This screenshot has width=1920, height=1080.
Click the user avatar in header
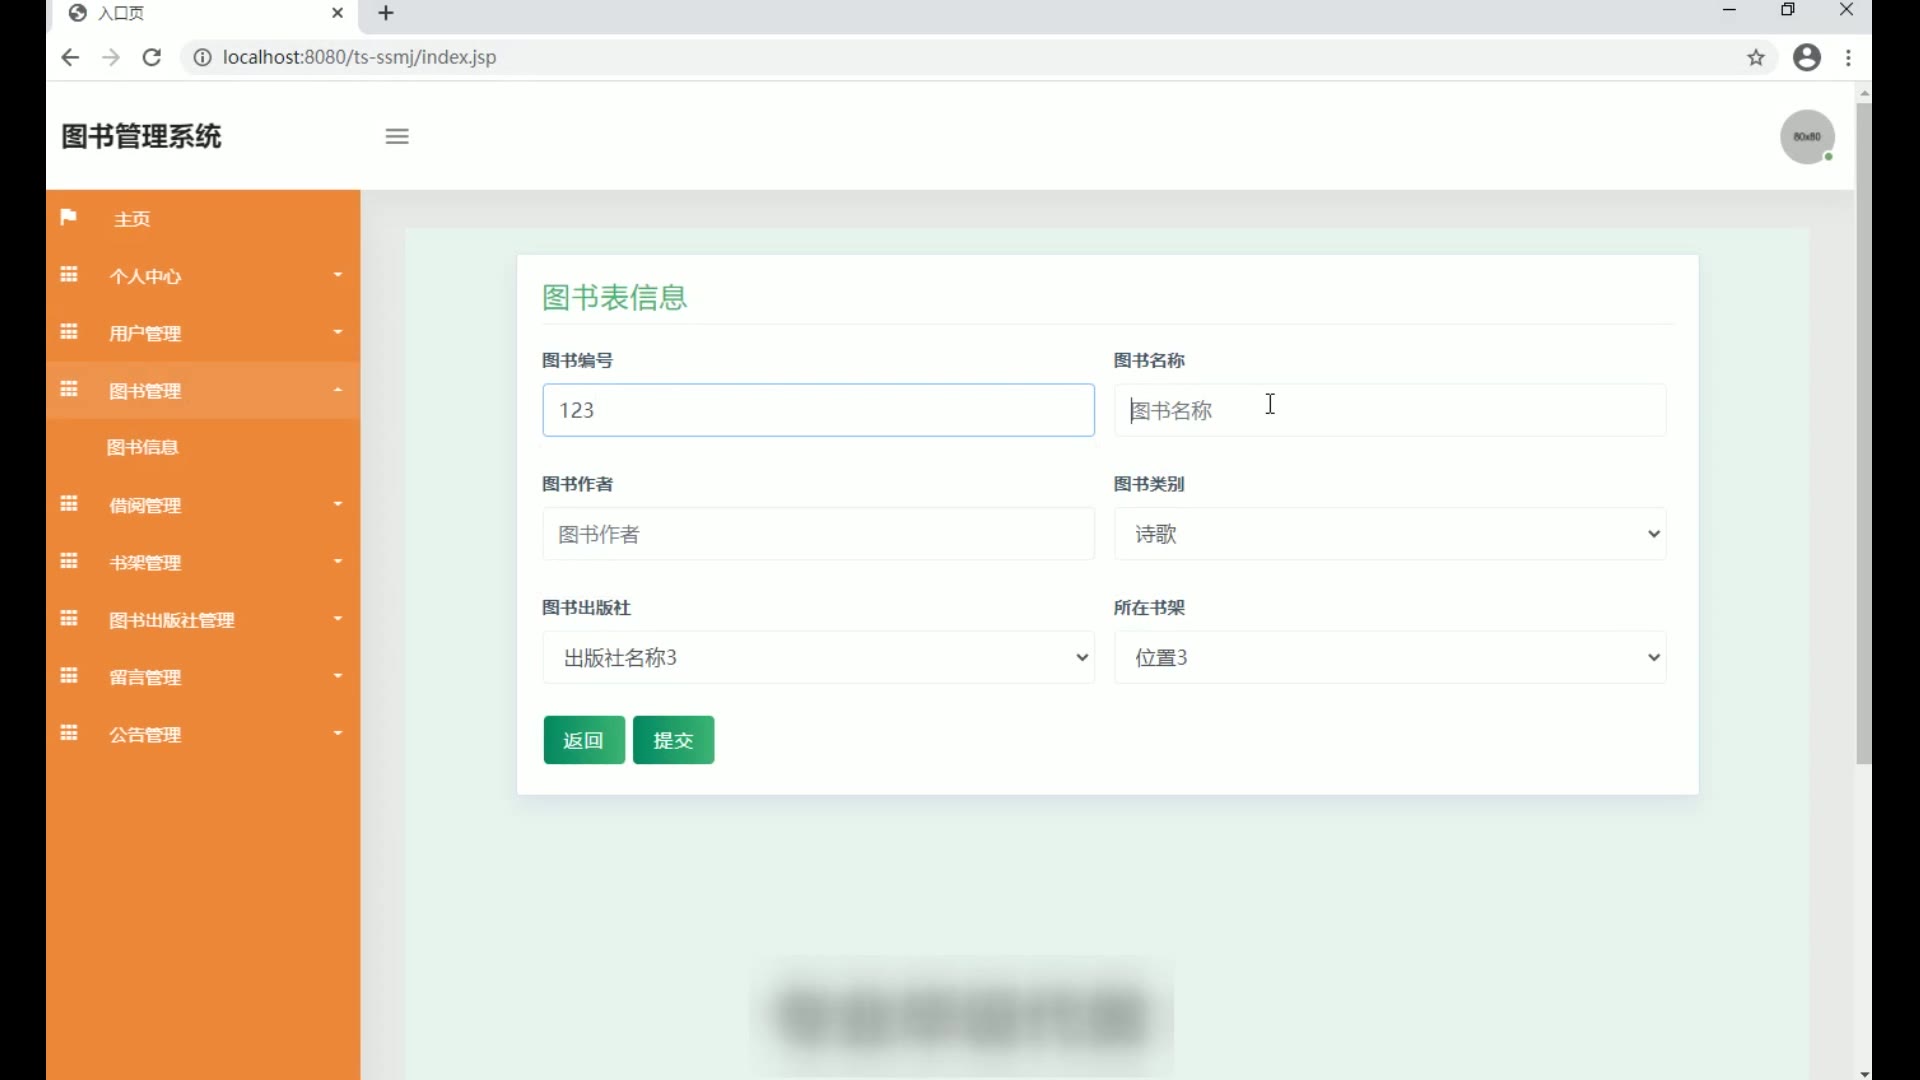pyautogui.click(x=1807, y=137)
